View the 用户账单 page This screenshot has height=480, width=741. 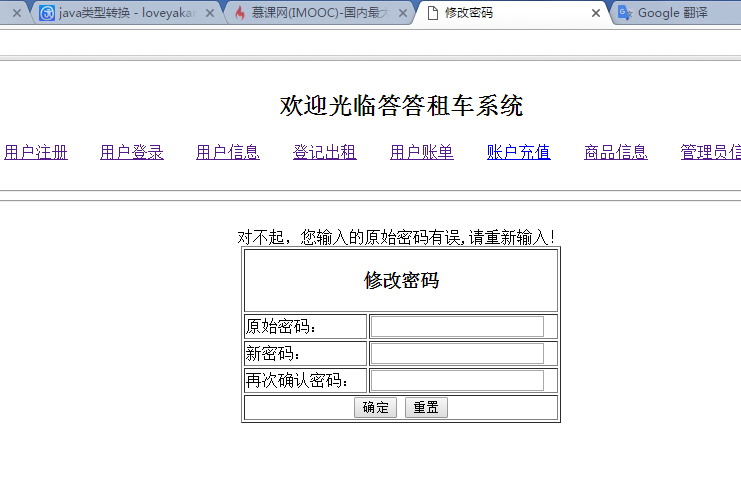tap(422, 153)
